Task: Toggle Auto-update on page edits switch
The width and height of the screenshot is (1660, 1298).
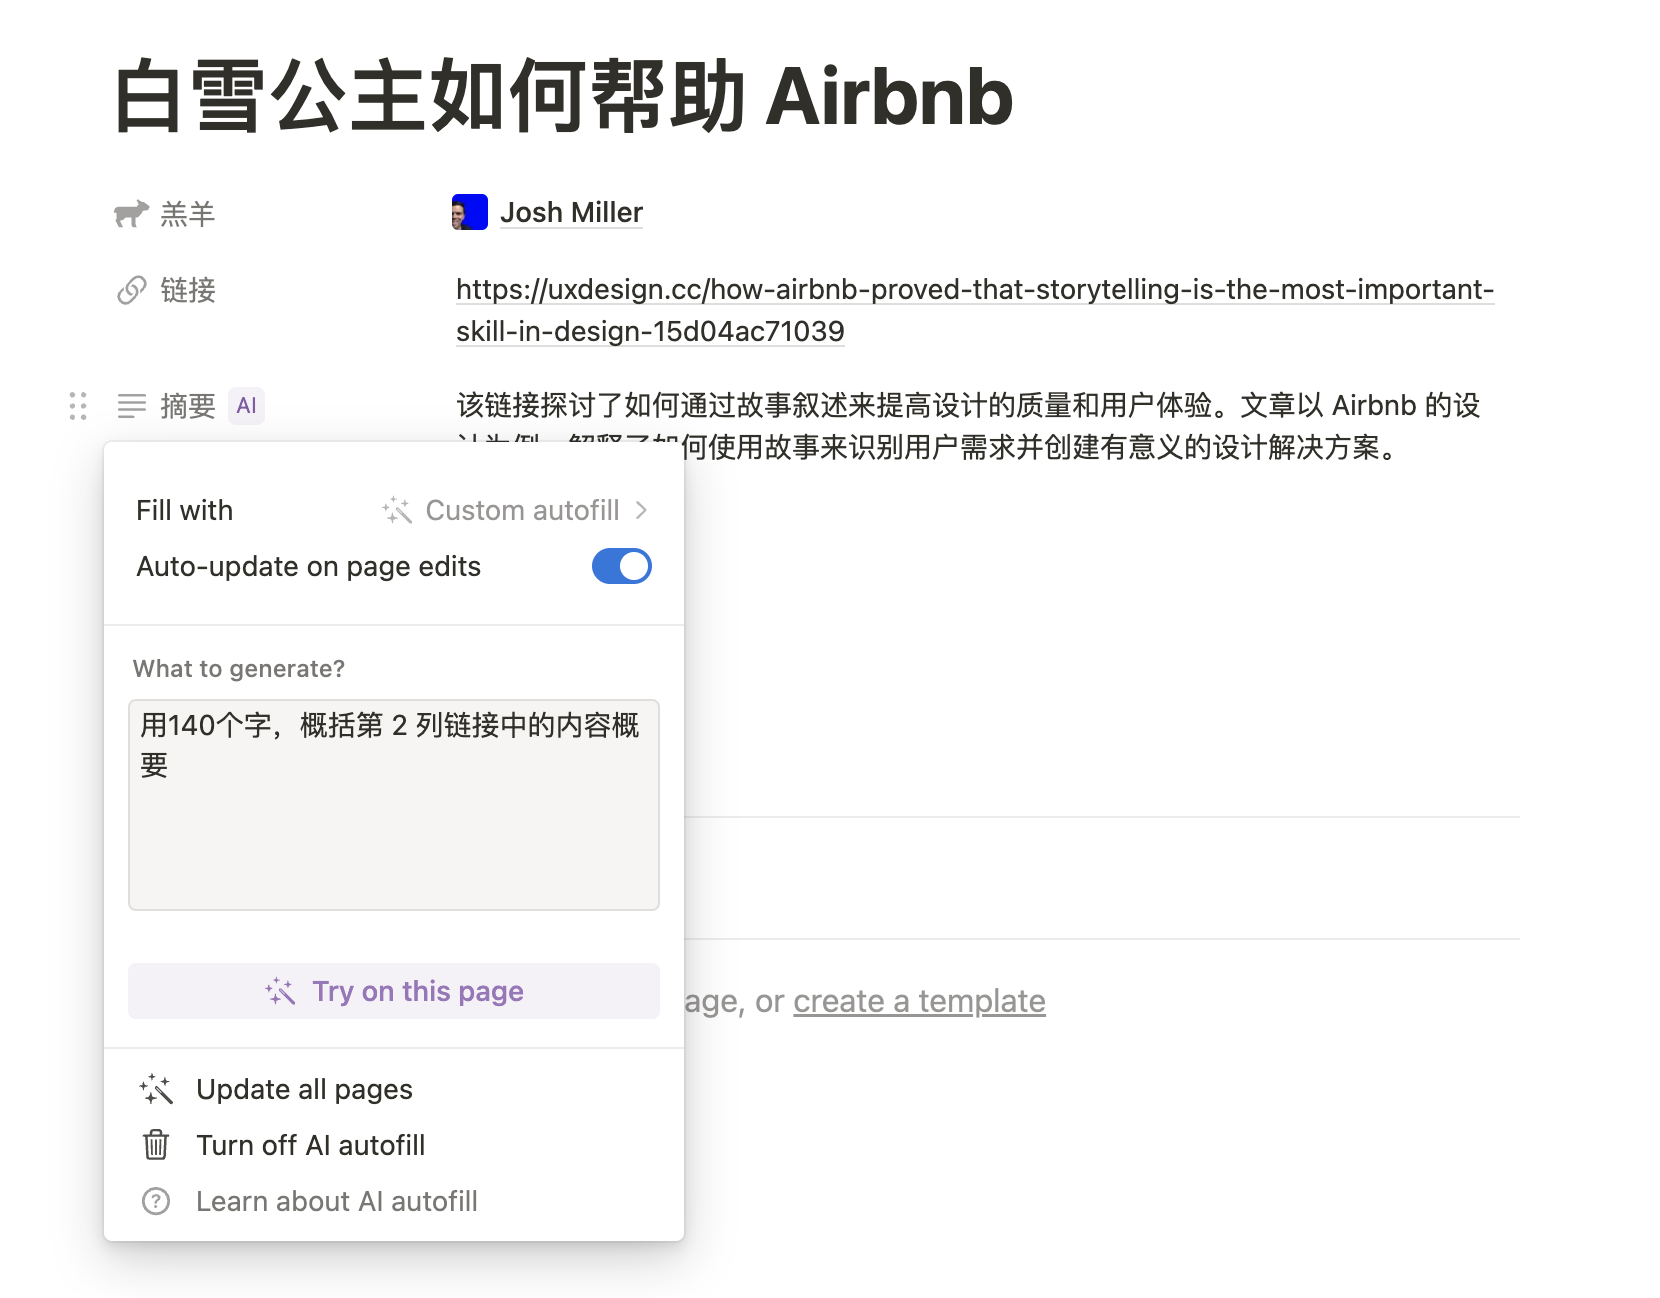Action: pos(622,566)
